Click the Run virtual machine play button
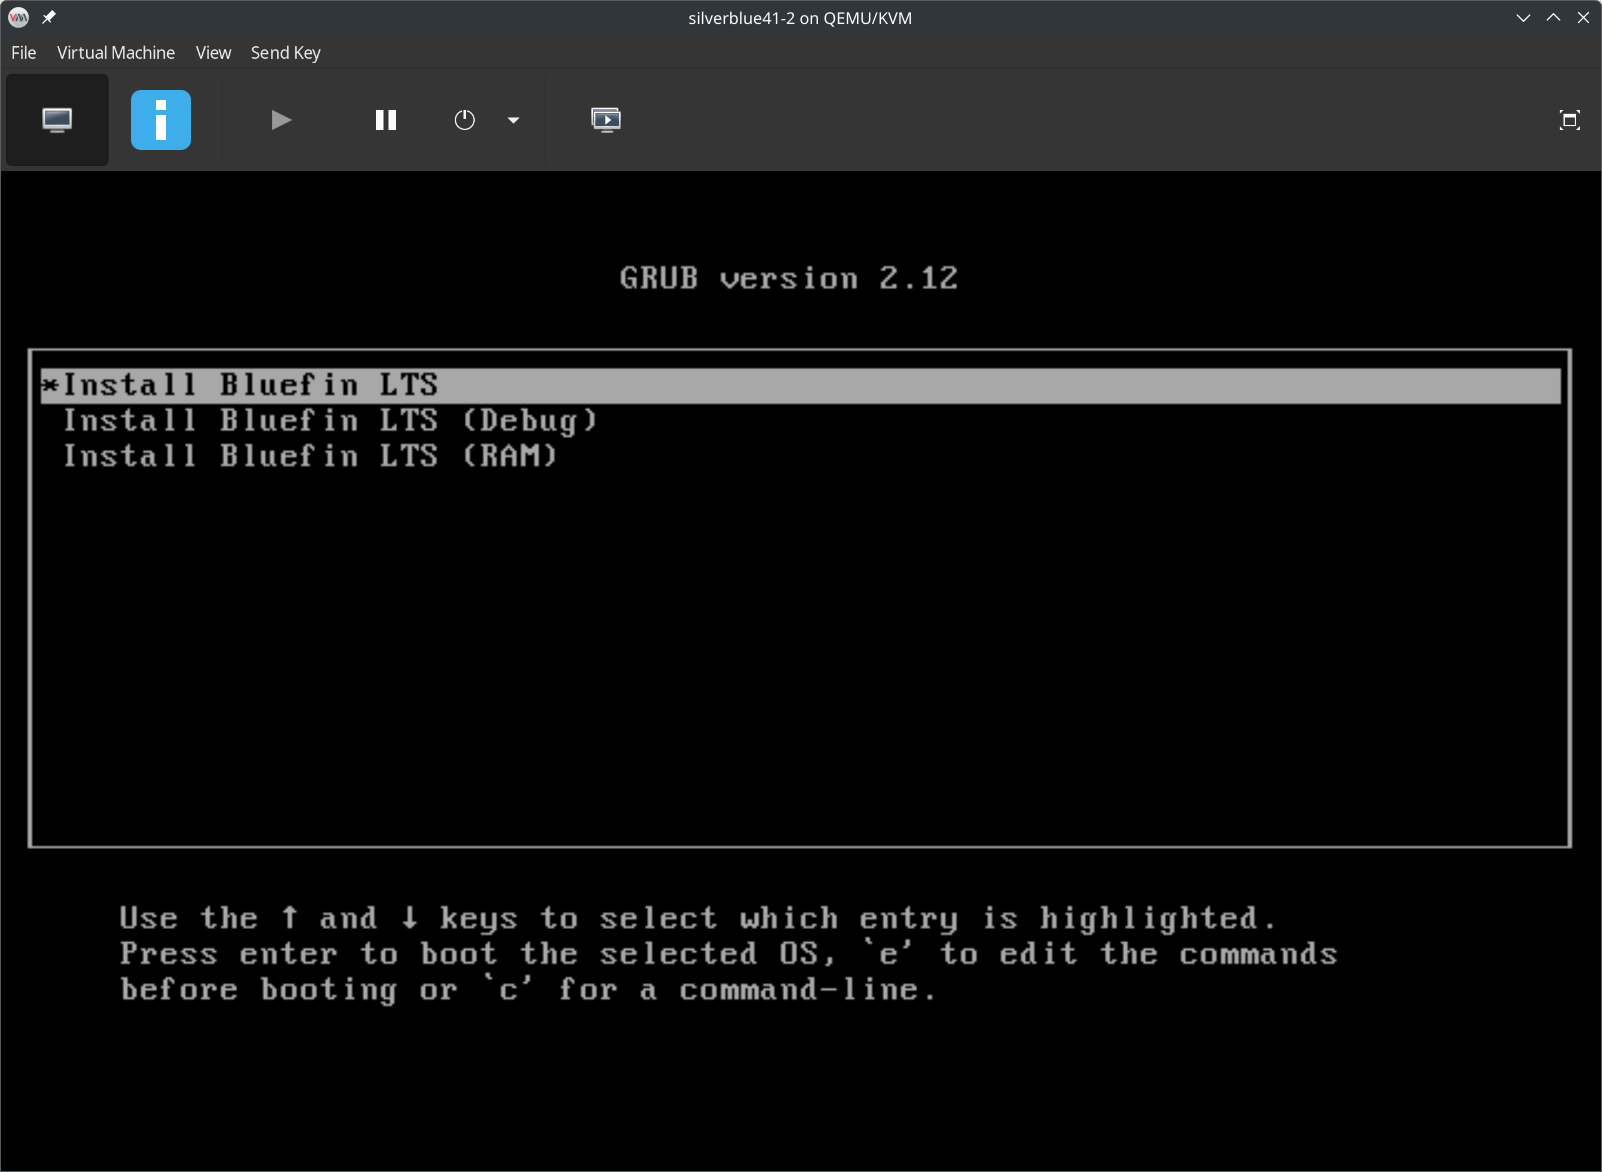The image size is (1602, 1172). [281, 120]
